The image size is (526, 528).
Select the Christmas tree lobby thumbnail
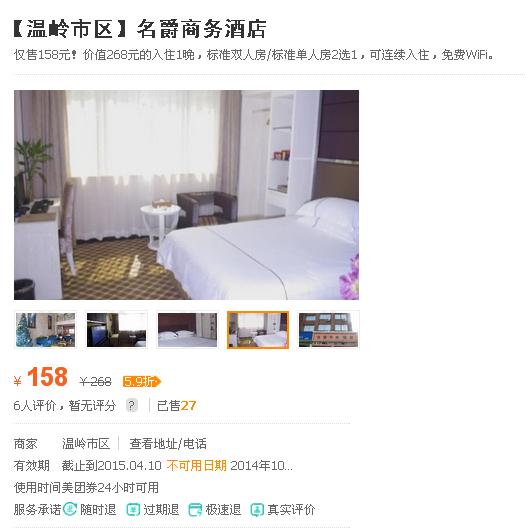pos(45,330)
